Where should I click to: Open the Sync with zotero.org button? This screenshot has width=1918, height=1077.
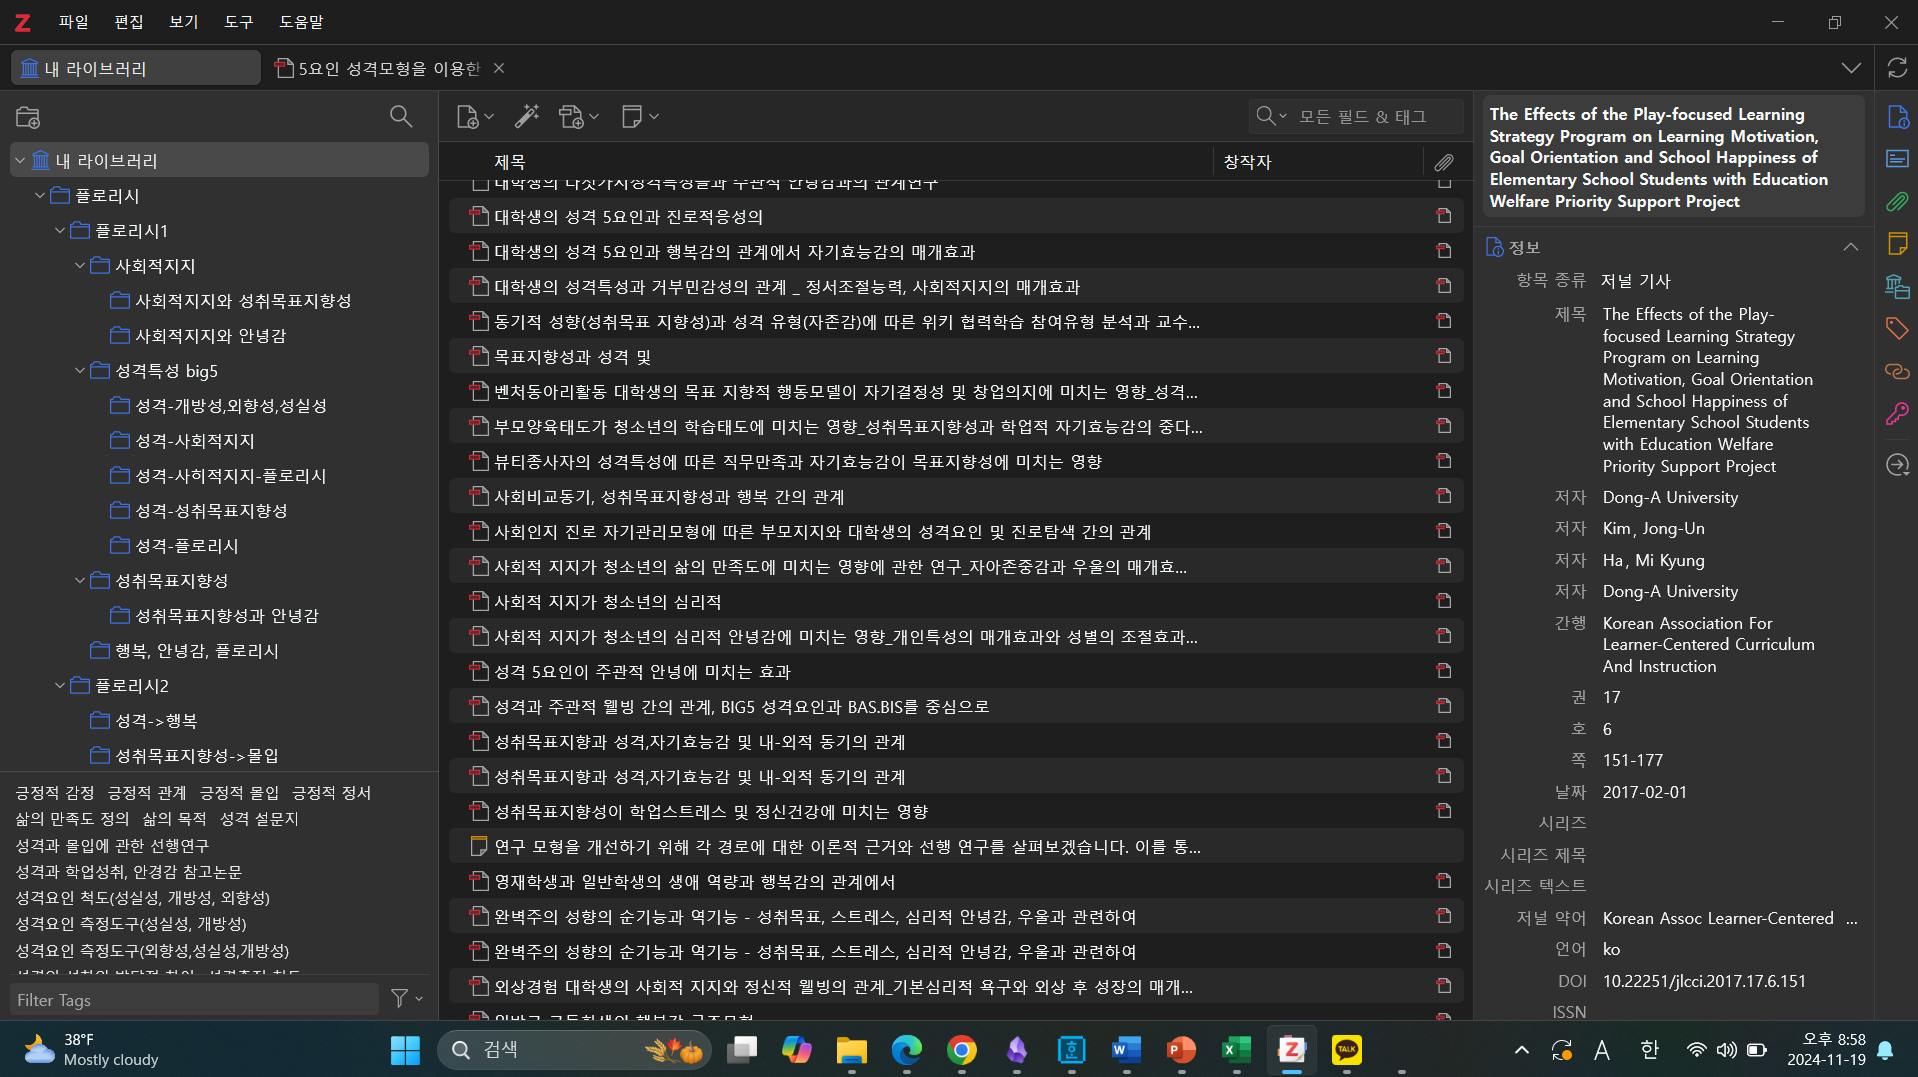tap(1897, 68)
